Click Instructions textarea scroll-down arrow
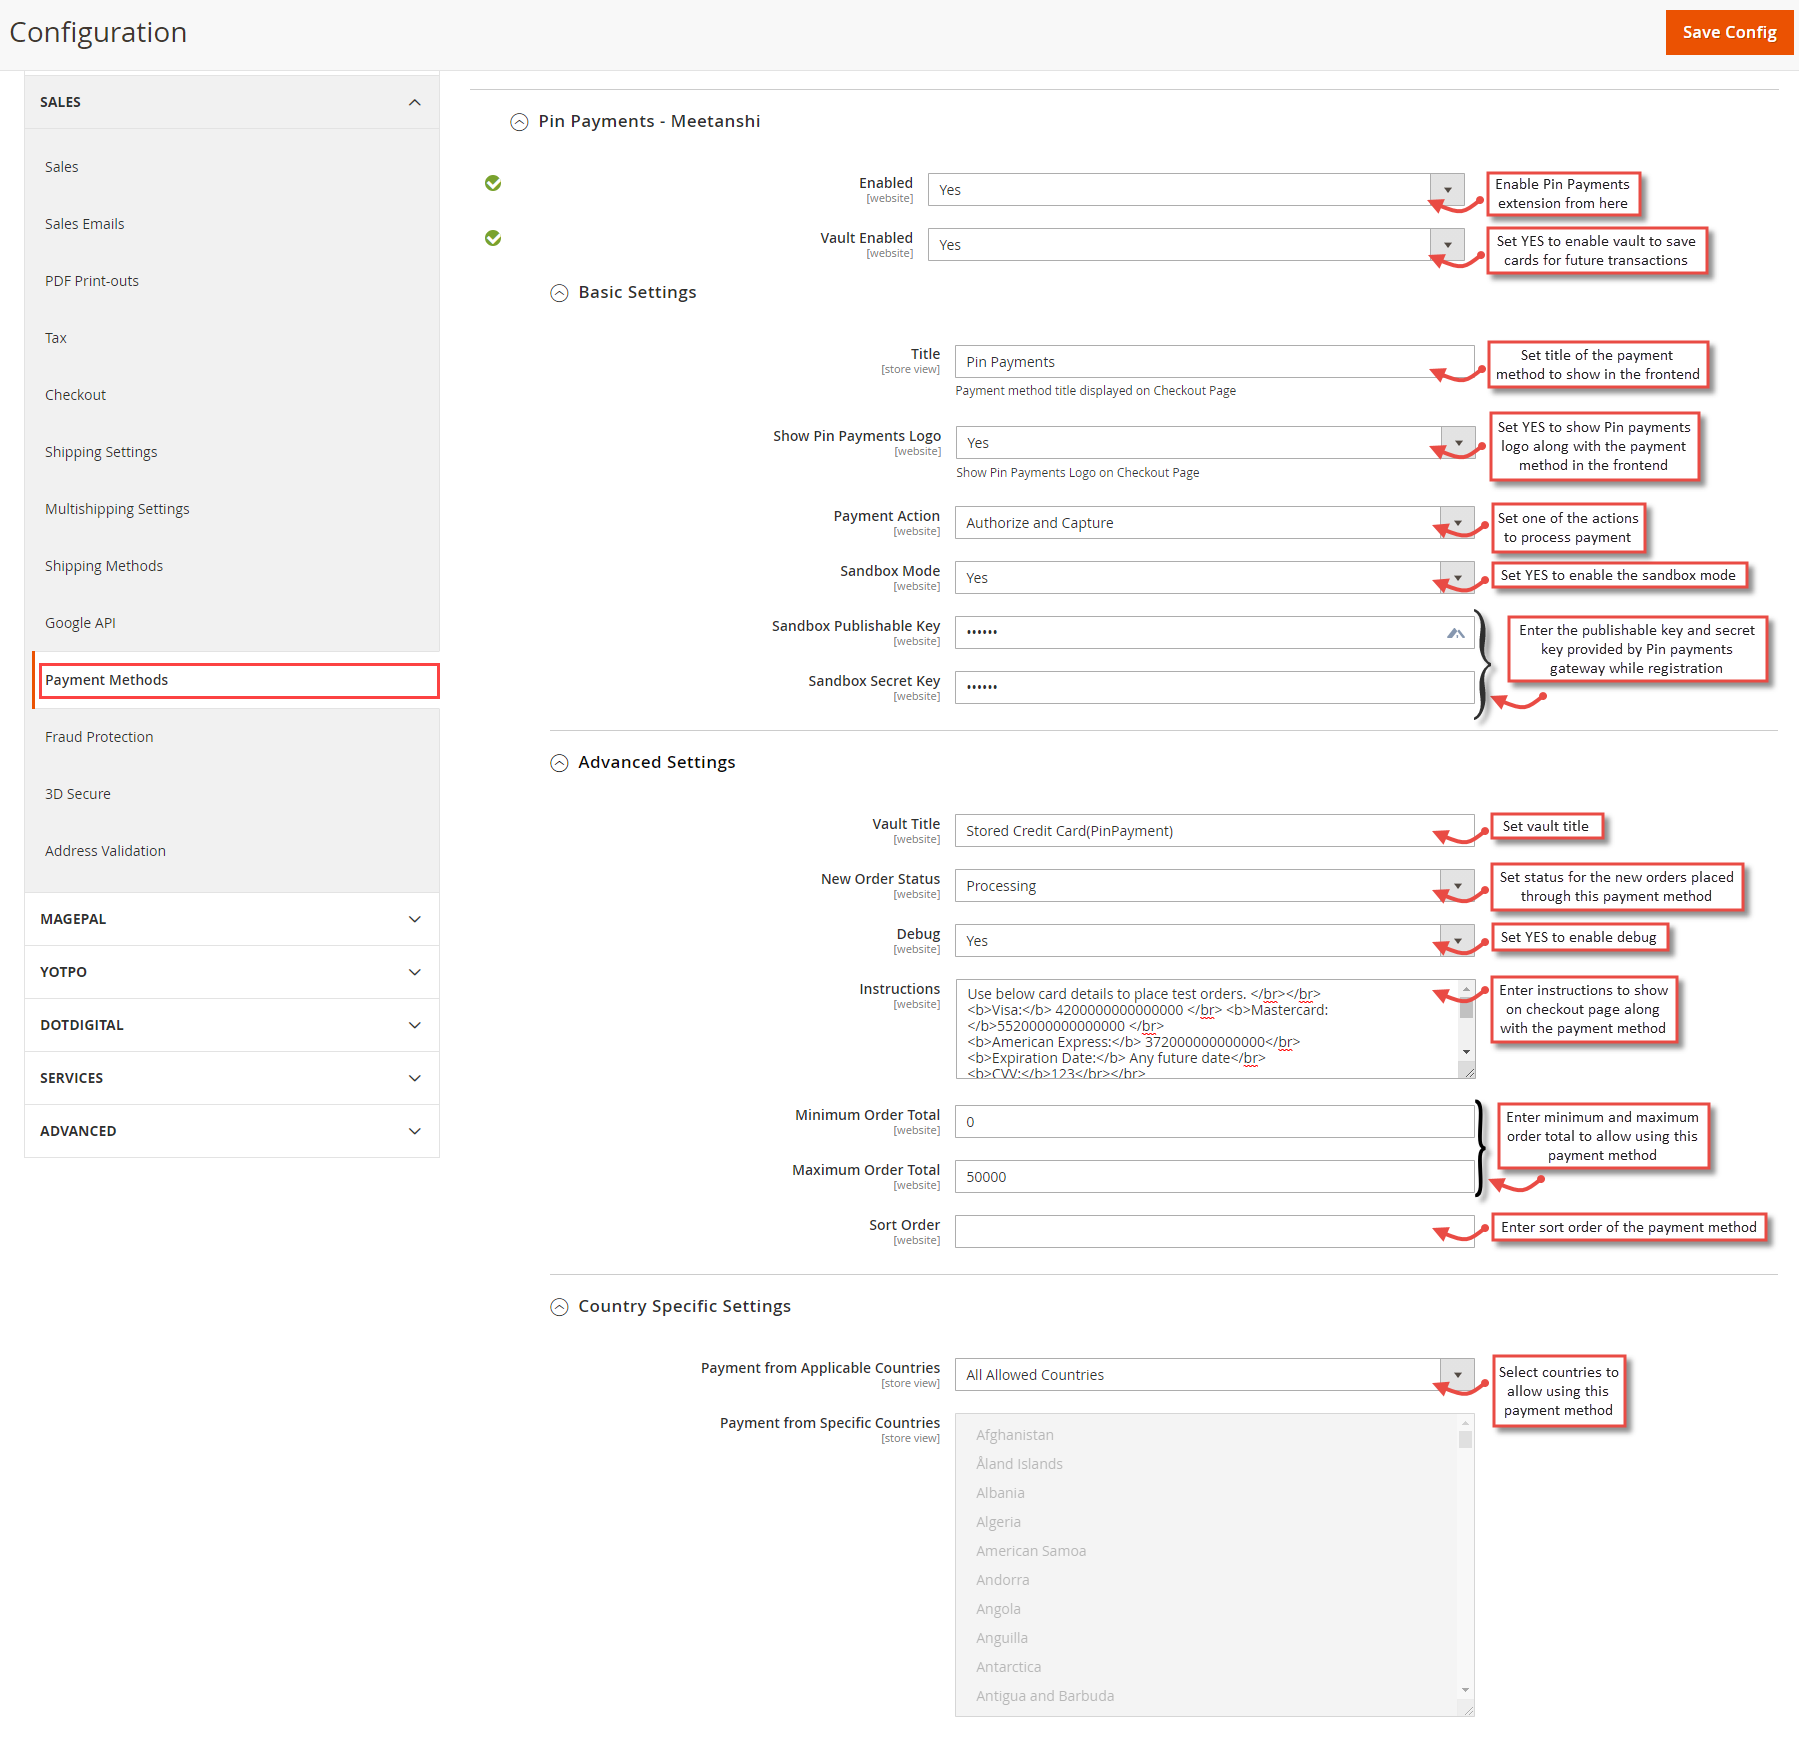This screenshot has width=1799, height=1740. pos(1466,1052)
